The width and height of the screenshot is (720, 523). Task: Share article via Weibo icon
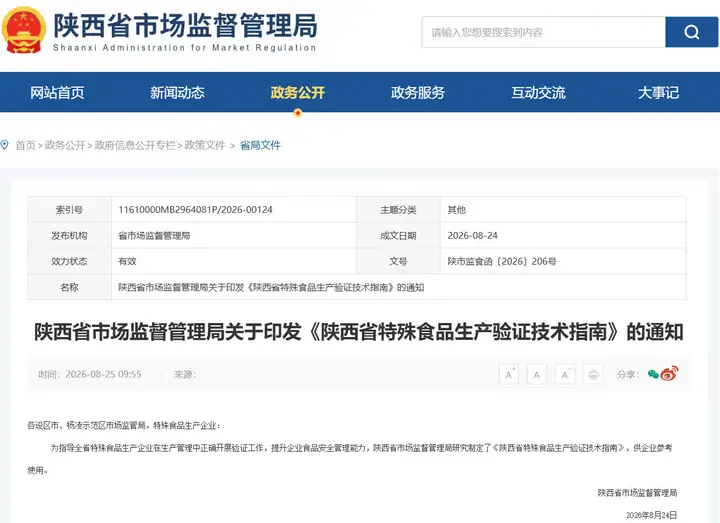point(669,373)
